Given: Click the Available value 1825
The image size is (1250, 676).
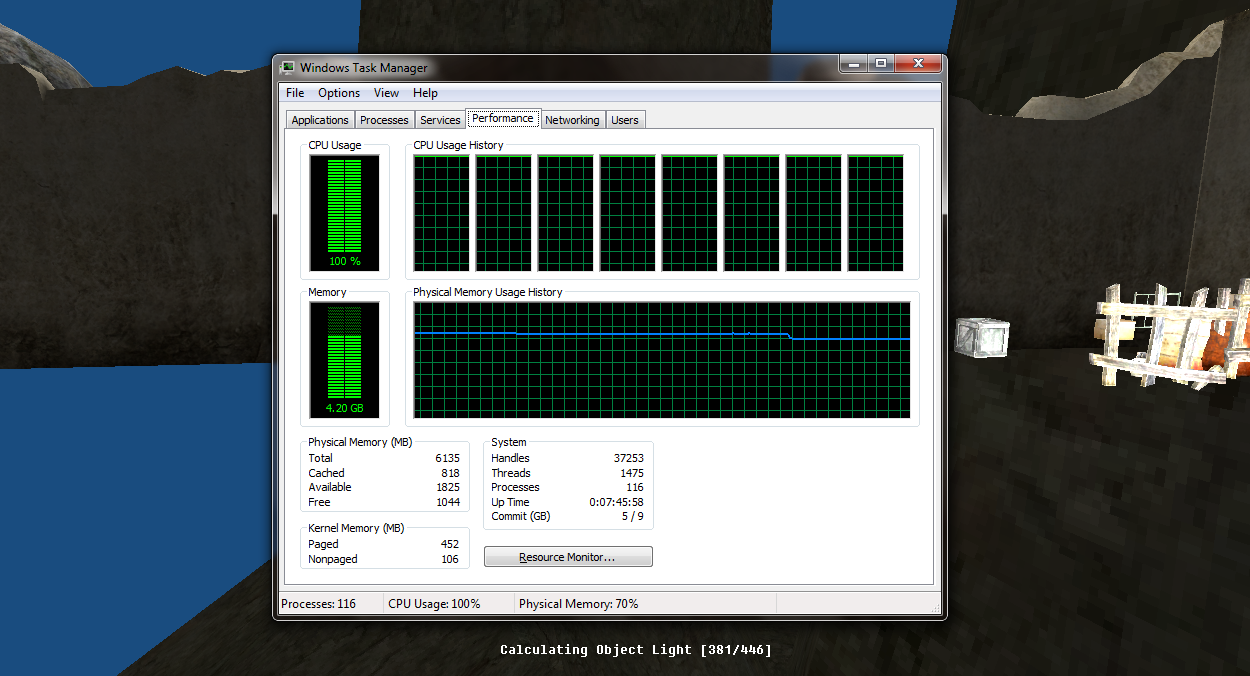Looking at the screenshot, I should click(448, 487).
